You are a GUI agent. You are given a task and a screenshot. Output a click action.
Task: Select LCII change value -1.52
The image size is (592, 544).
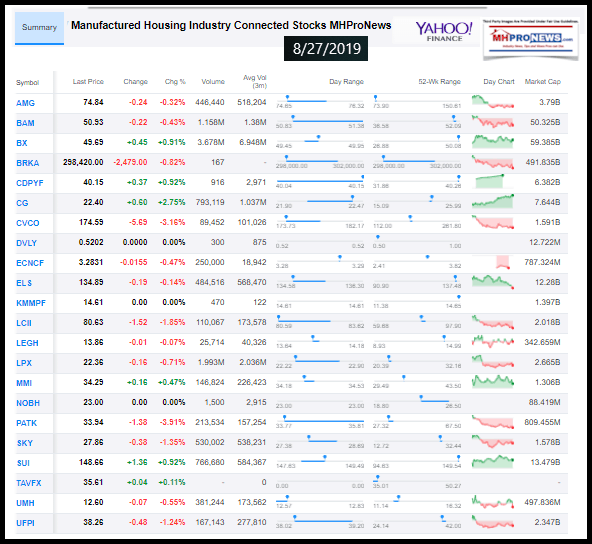tap(138, 322)
